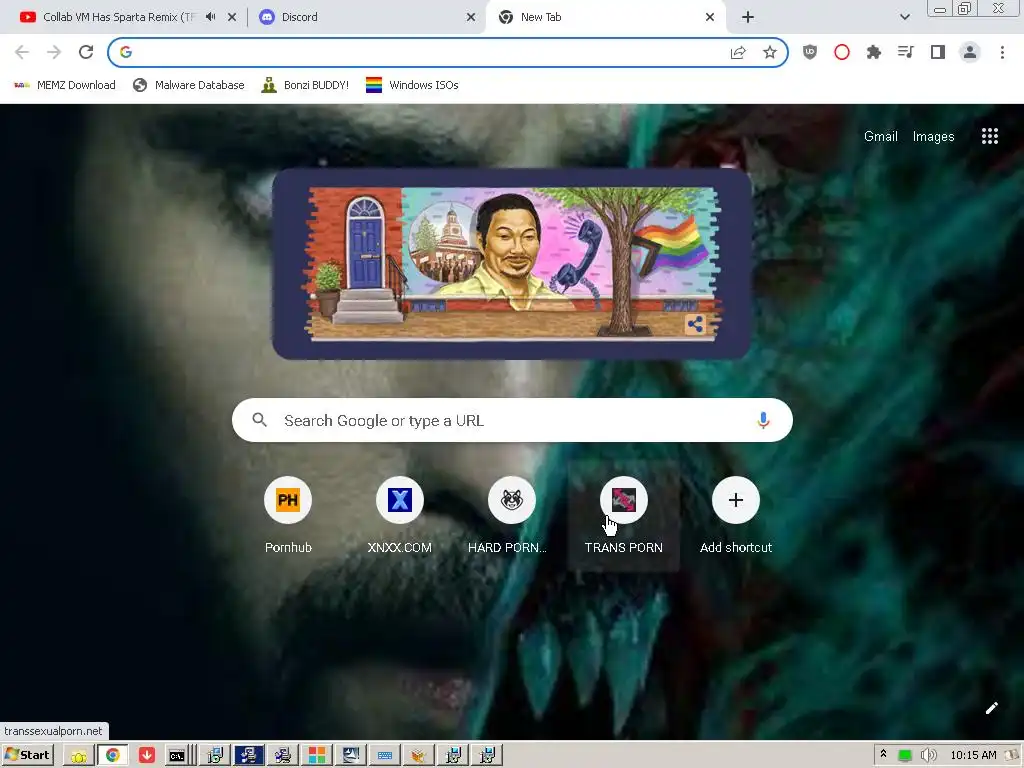Click the 10:15 AM clock
Screen dimensions: 1024x768
[x=973, y=756]
